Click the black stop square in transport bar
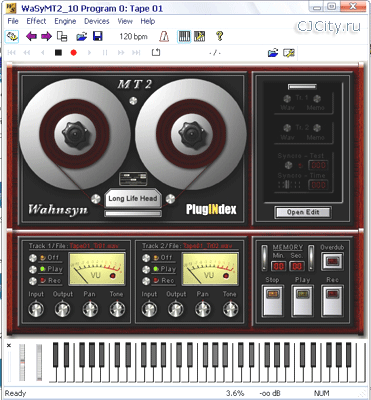371x400 pixels. click(x=58, y=52)
